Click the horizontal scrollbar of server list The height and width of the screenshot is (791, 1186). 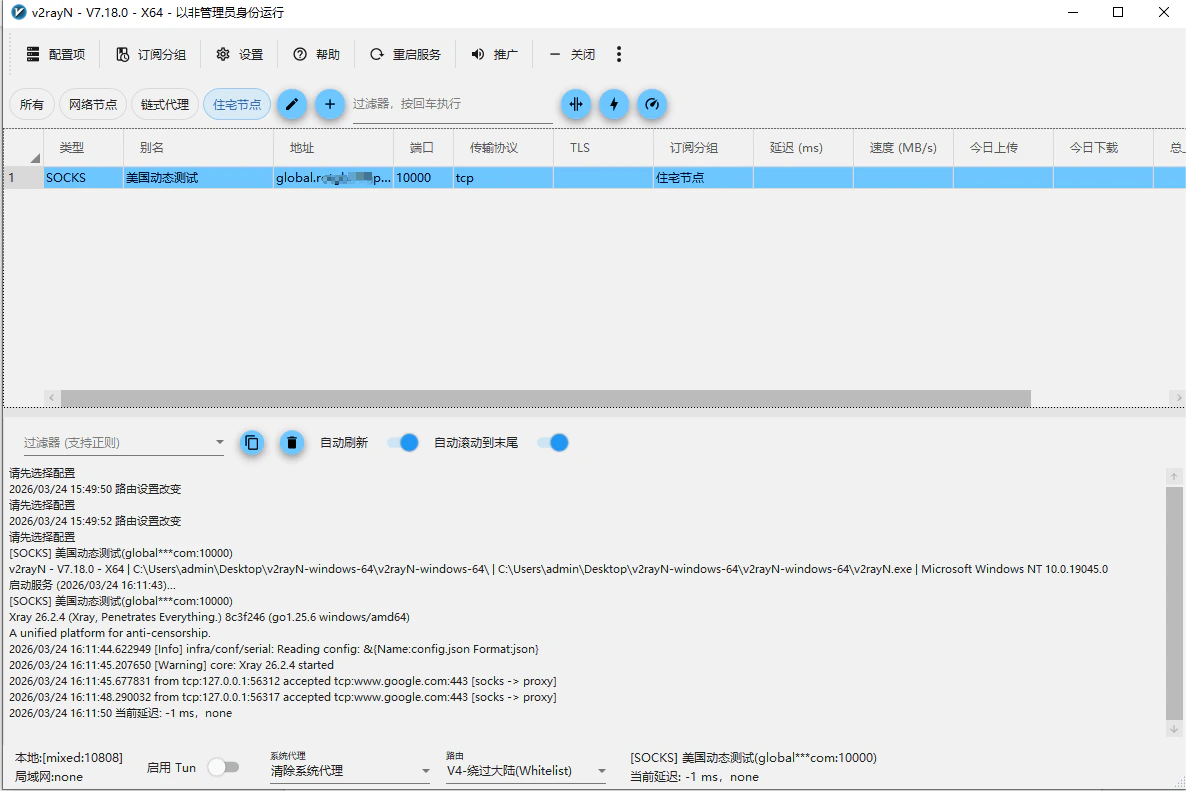[x=545, y=398]
